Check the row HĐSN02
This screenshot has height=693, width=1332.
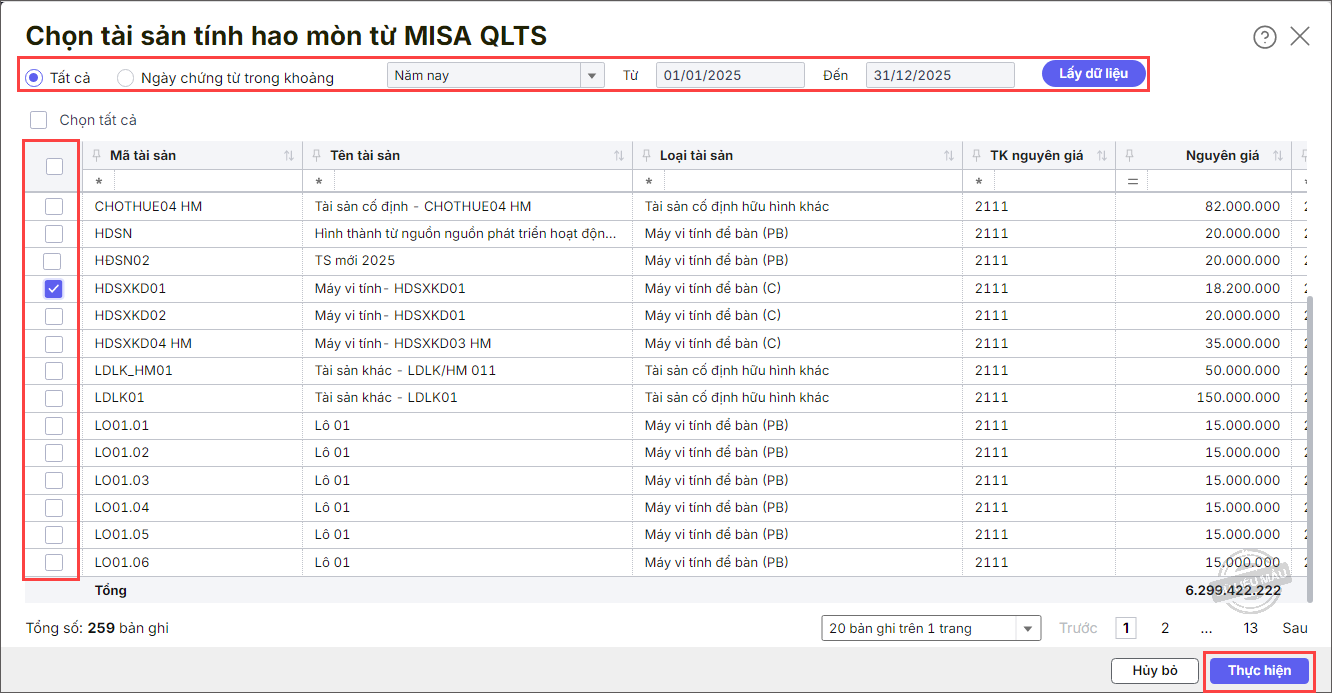[54, 261]
